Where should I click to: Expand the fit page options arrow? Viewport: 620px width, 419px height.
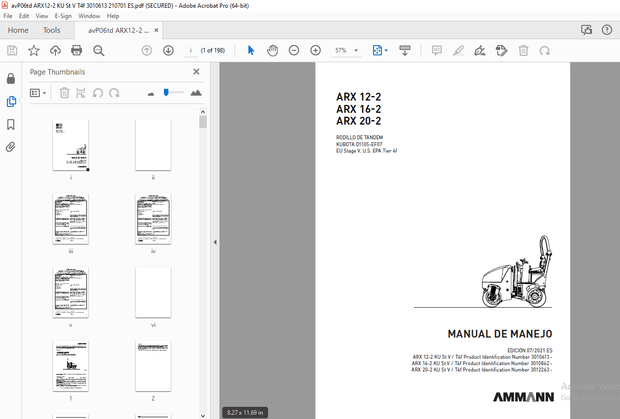point(386,51)
